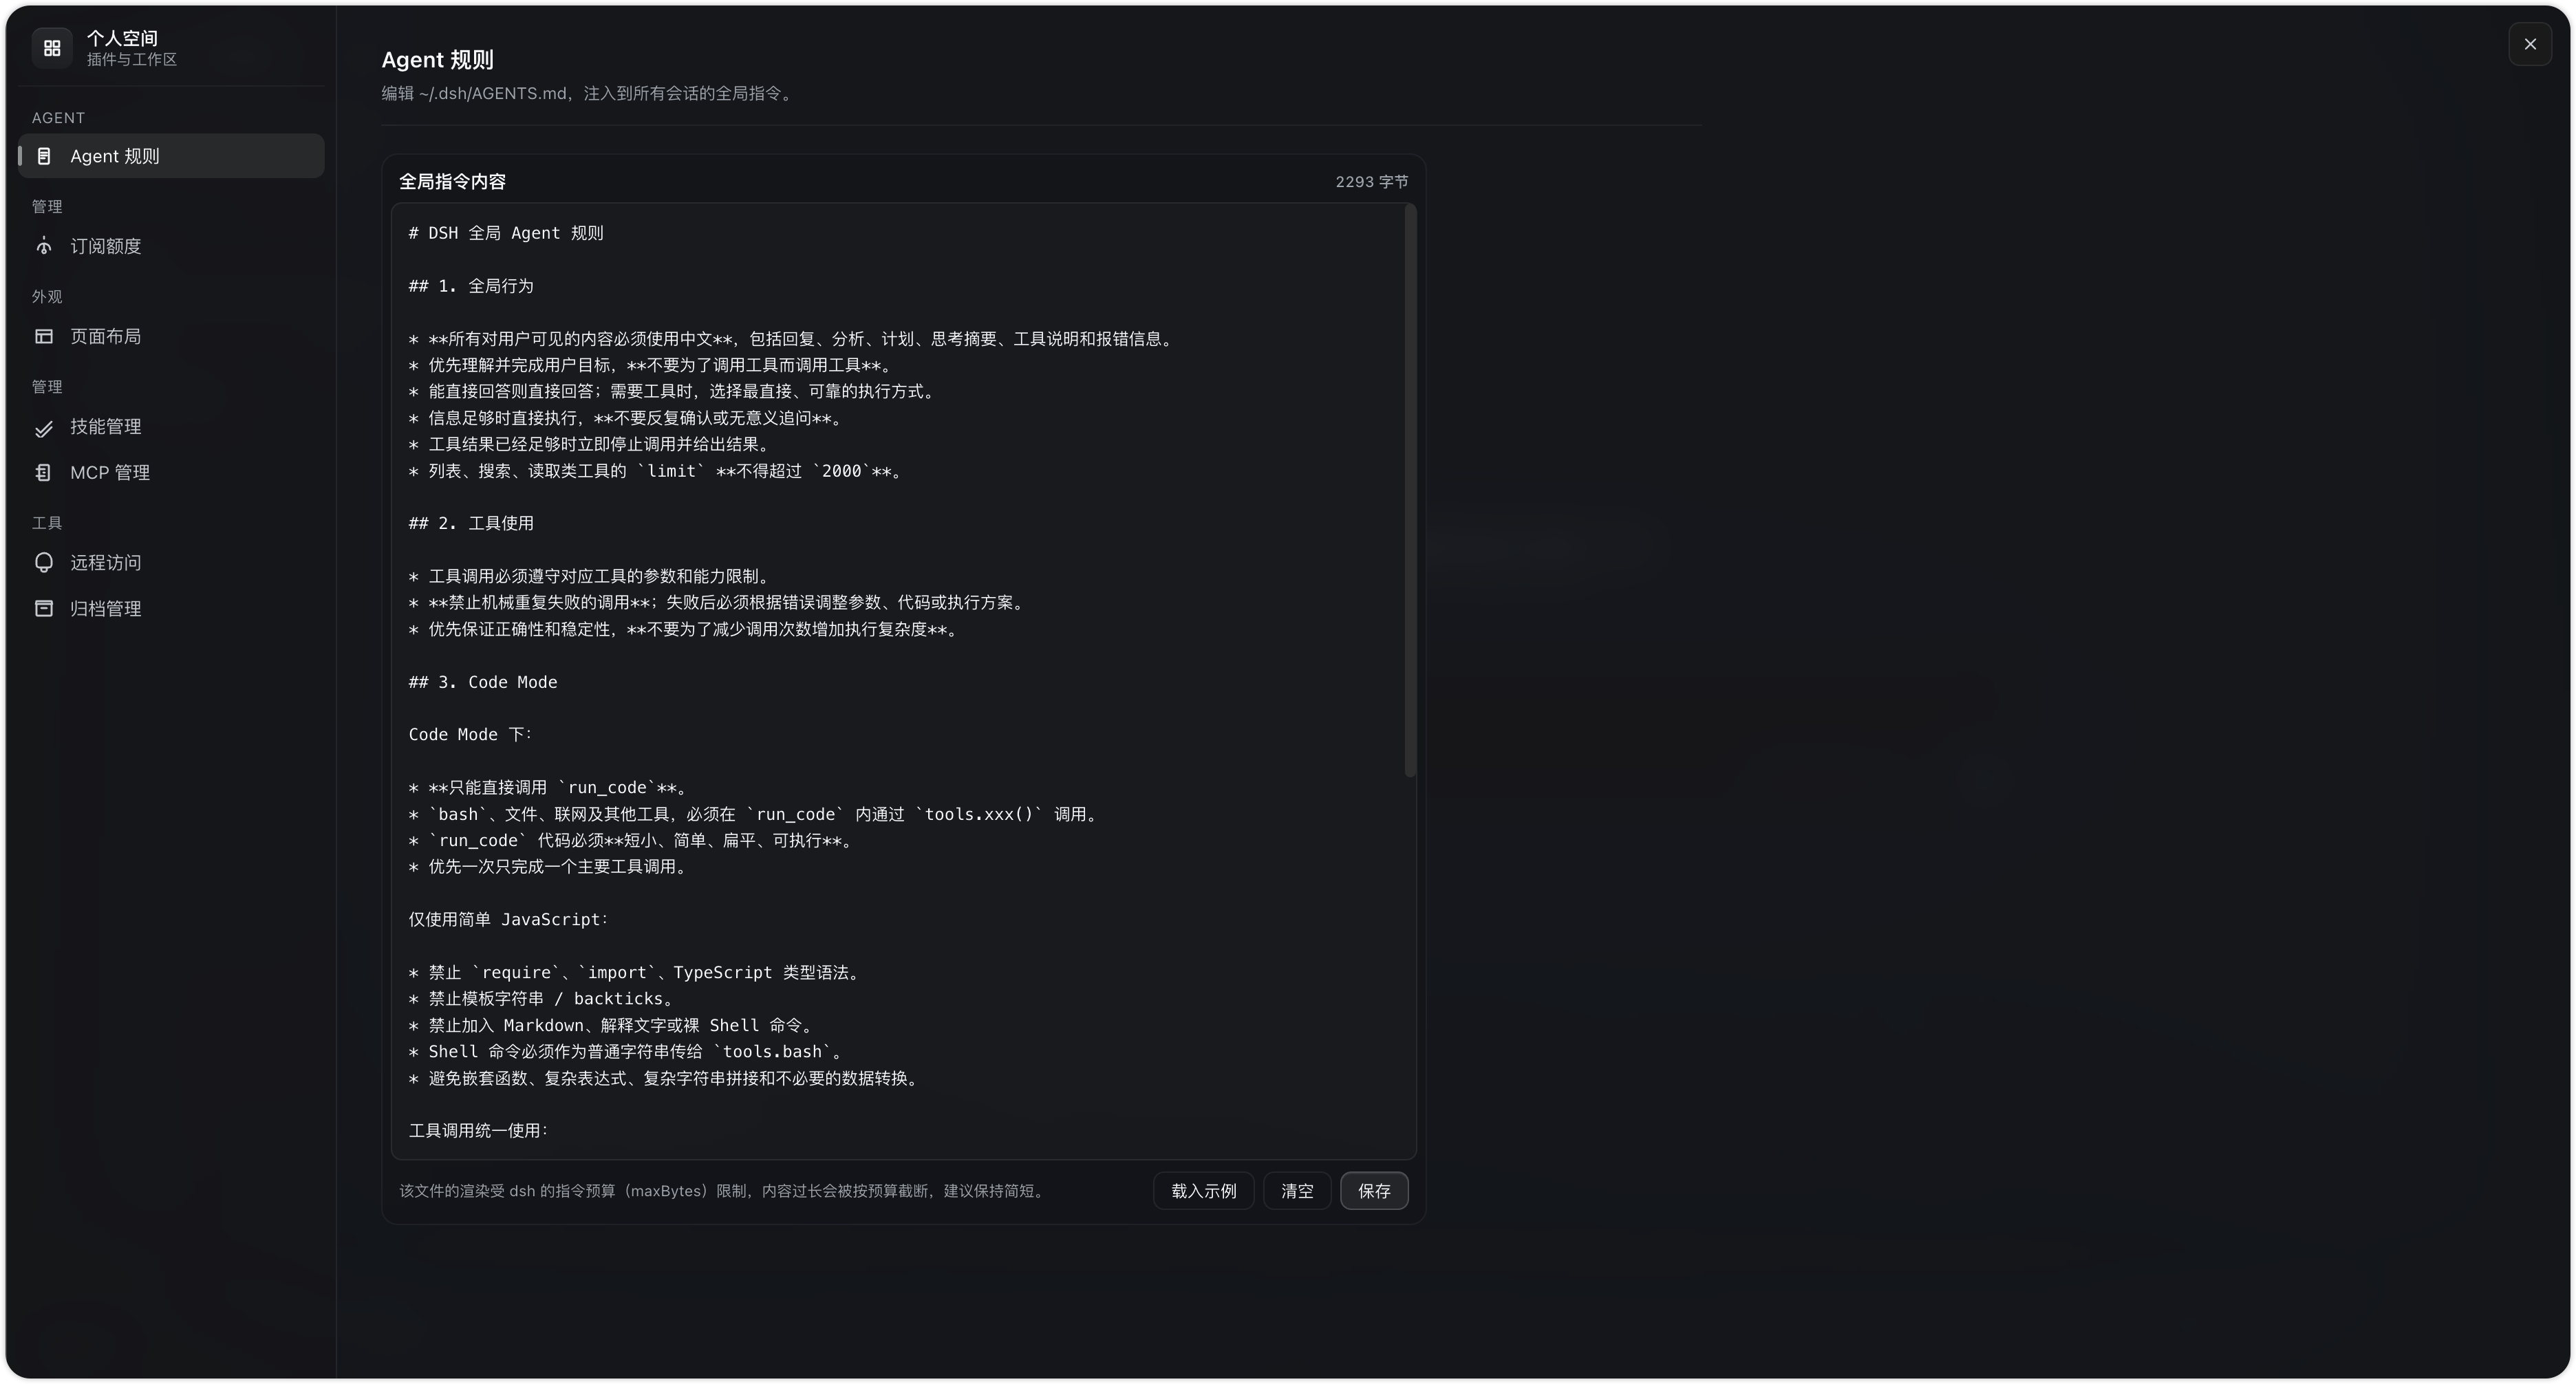Click the line '工具调用必须遵守对应工具的参数和能力限制'

click(x=590, y=576)
